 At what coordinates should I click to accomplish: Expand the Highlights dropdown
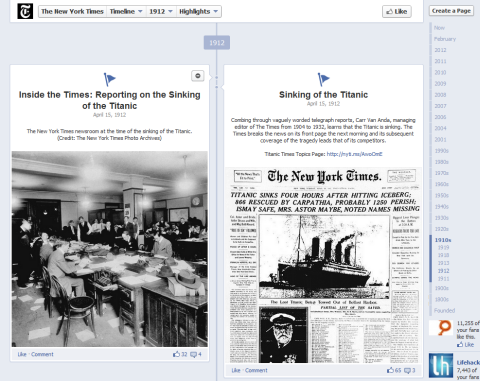pyautogui.click(x=198, y=12)
